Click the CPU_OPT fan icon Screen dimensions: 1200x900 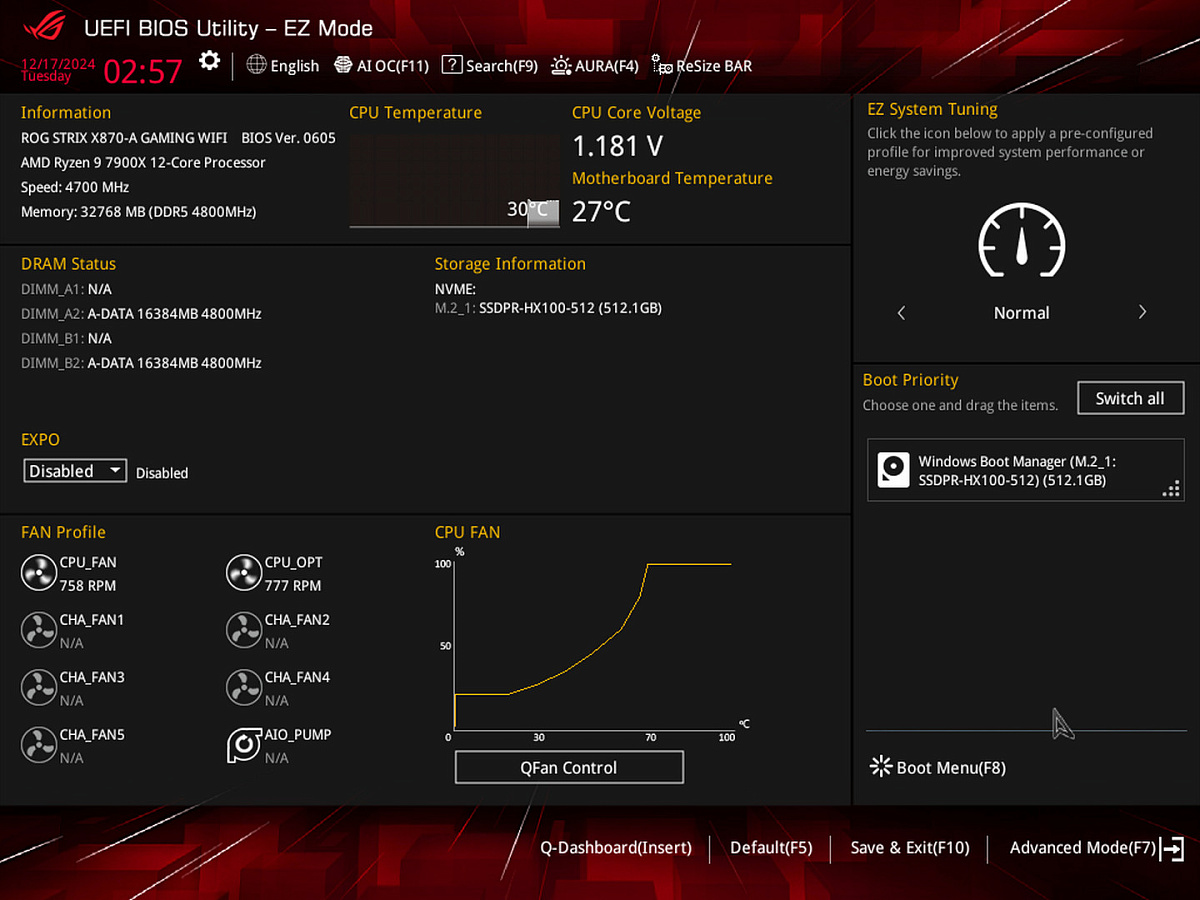tap(243, 573)
